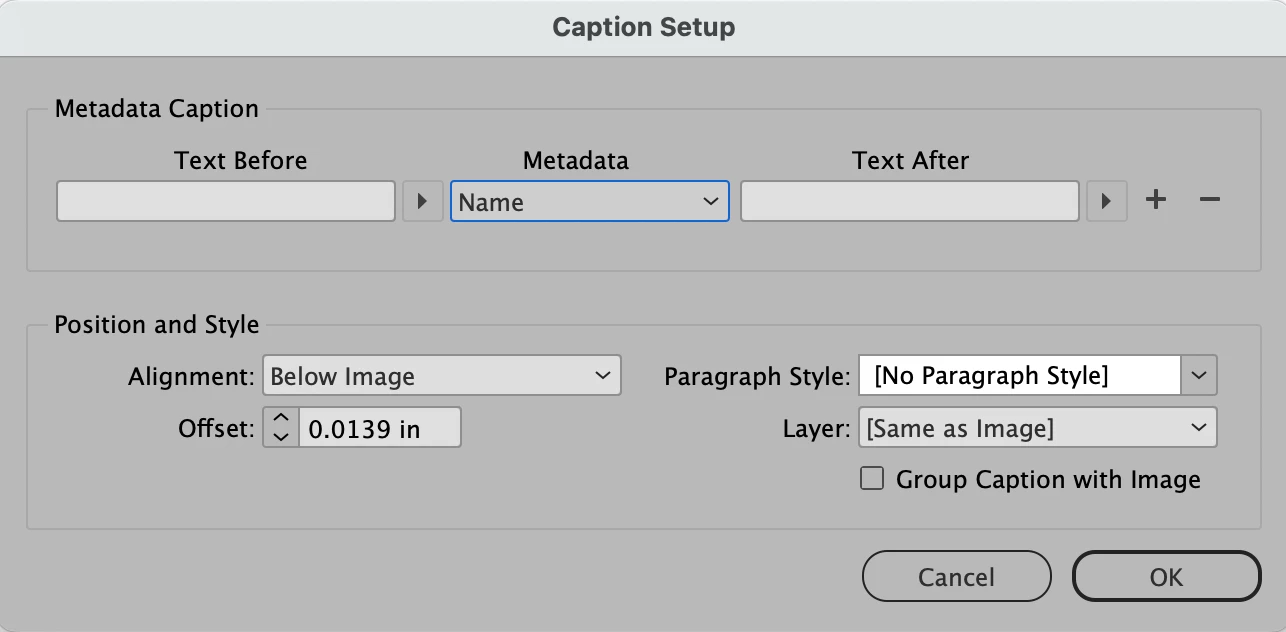
Task: Click the Offset label text
Action: tap(216, 428)
